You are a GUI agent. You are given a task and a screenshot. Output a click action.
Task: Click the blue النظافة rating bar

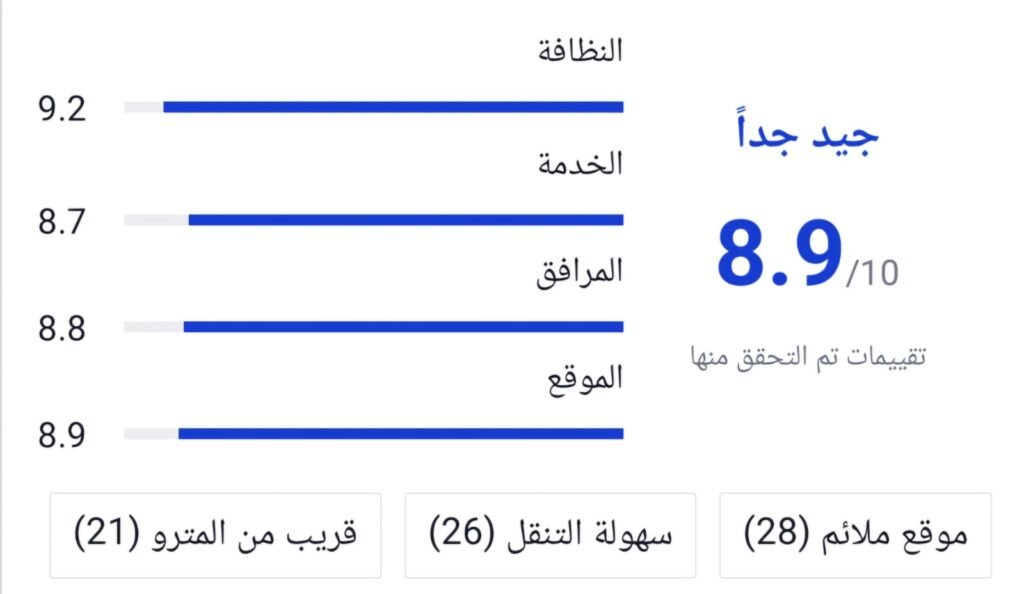[x=393, y=107]
